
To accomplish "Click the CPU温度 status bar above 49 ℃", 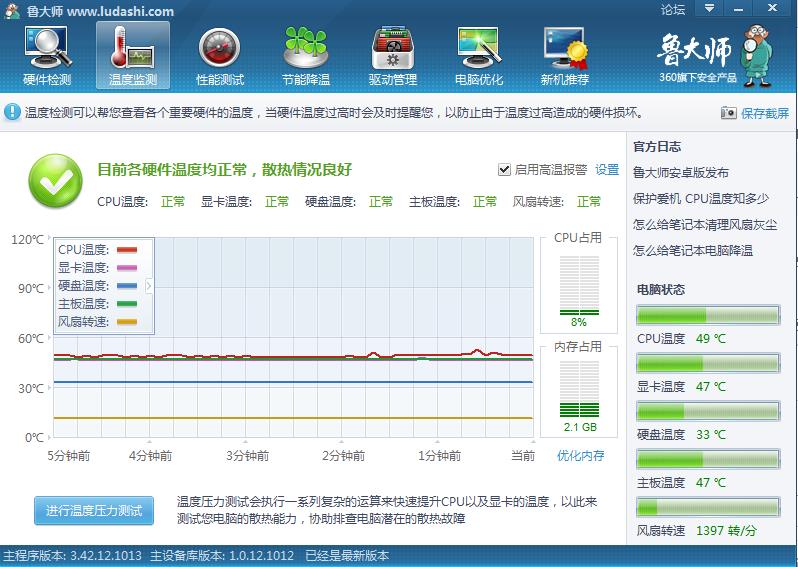I will (x=708, y=315).
